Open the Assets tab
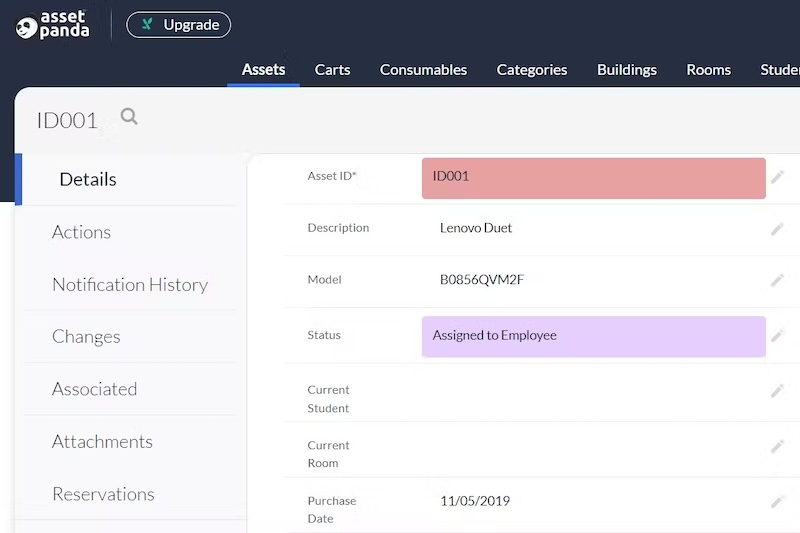The height and width of the screenshot is (533, 800). (x=263, y=70)
